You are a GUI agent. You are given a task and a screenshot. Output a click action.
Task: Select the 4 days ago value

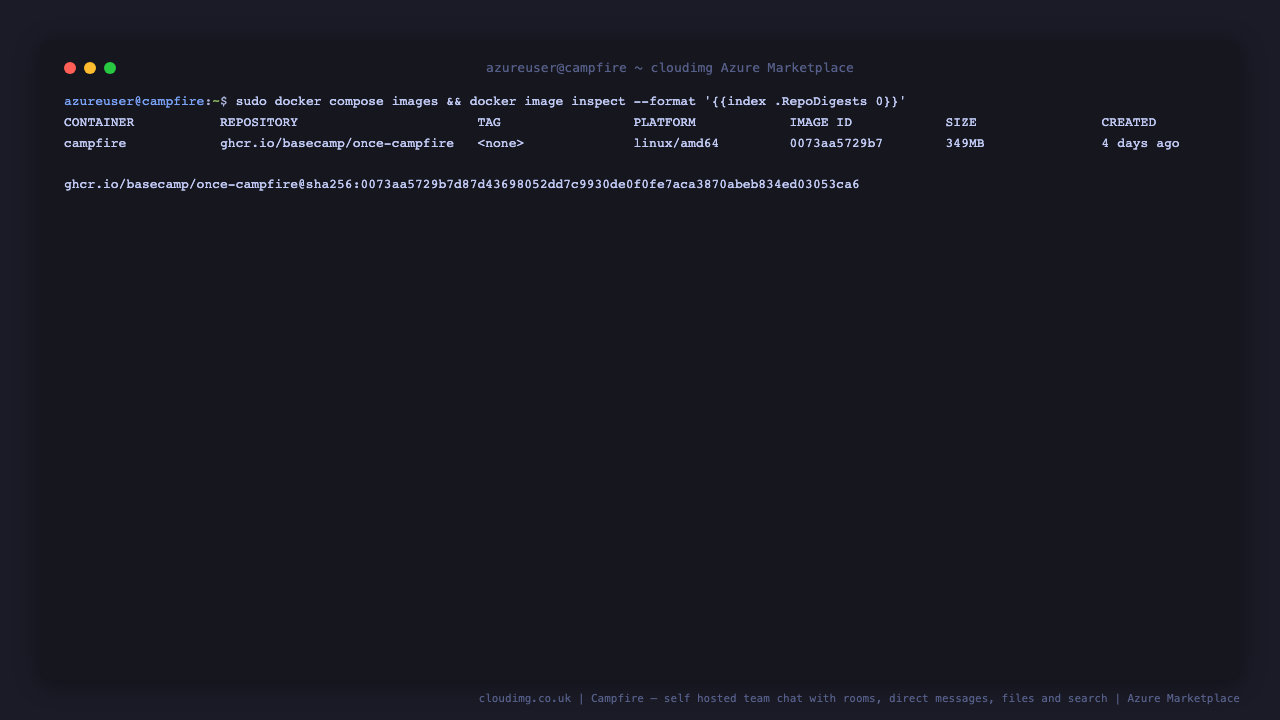coord(1141,143)
